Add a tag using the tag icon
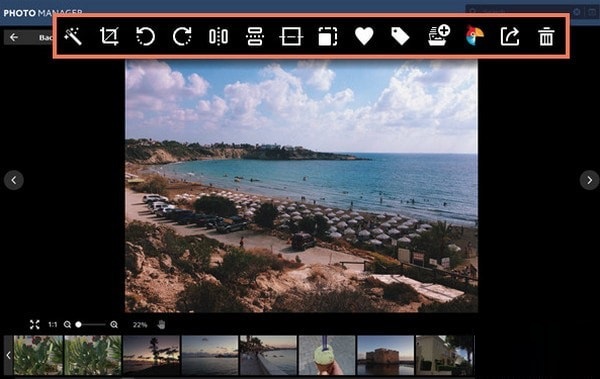Viewport: 600px width, 379px height. point(400,36)
